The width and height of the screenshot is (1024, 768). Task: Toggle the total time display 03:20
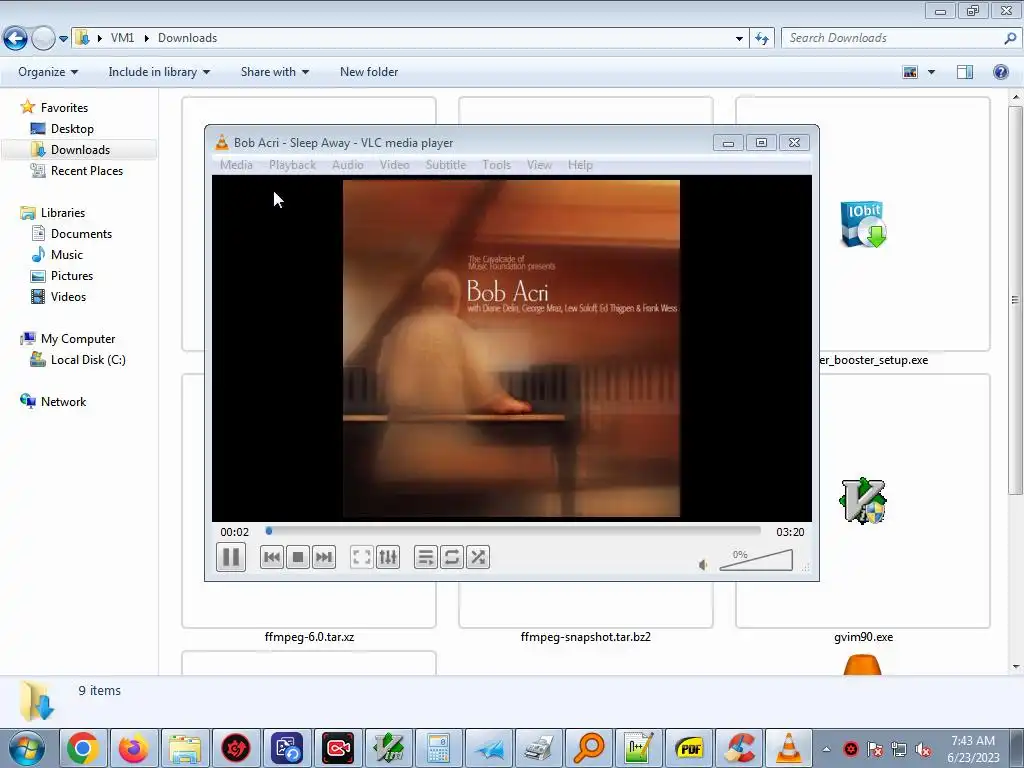(790, 532)
